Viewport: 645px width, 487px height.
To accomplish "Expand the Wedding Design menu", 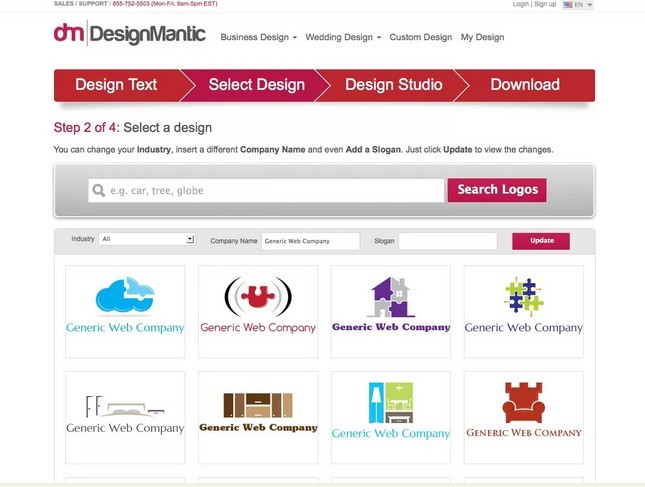I will (345, 38).
